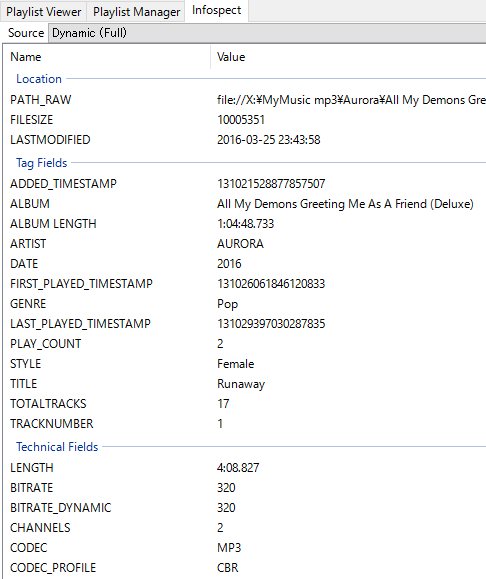Screen dimensions: 486x579
Task: Open the Dynamic (Full) source dropdown
Action: pos(267,33)
